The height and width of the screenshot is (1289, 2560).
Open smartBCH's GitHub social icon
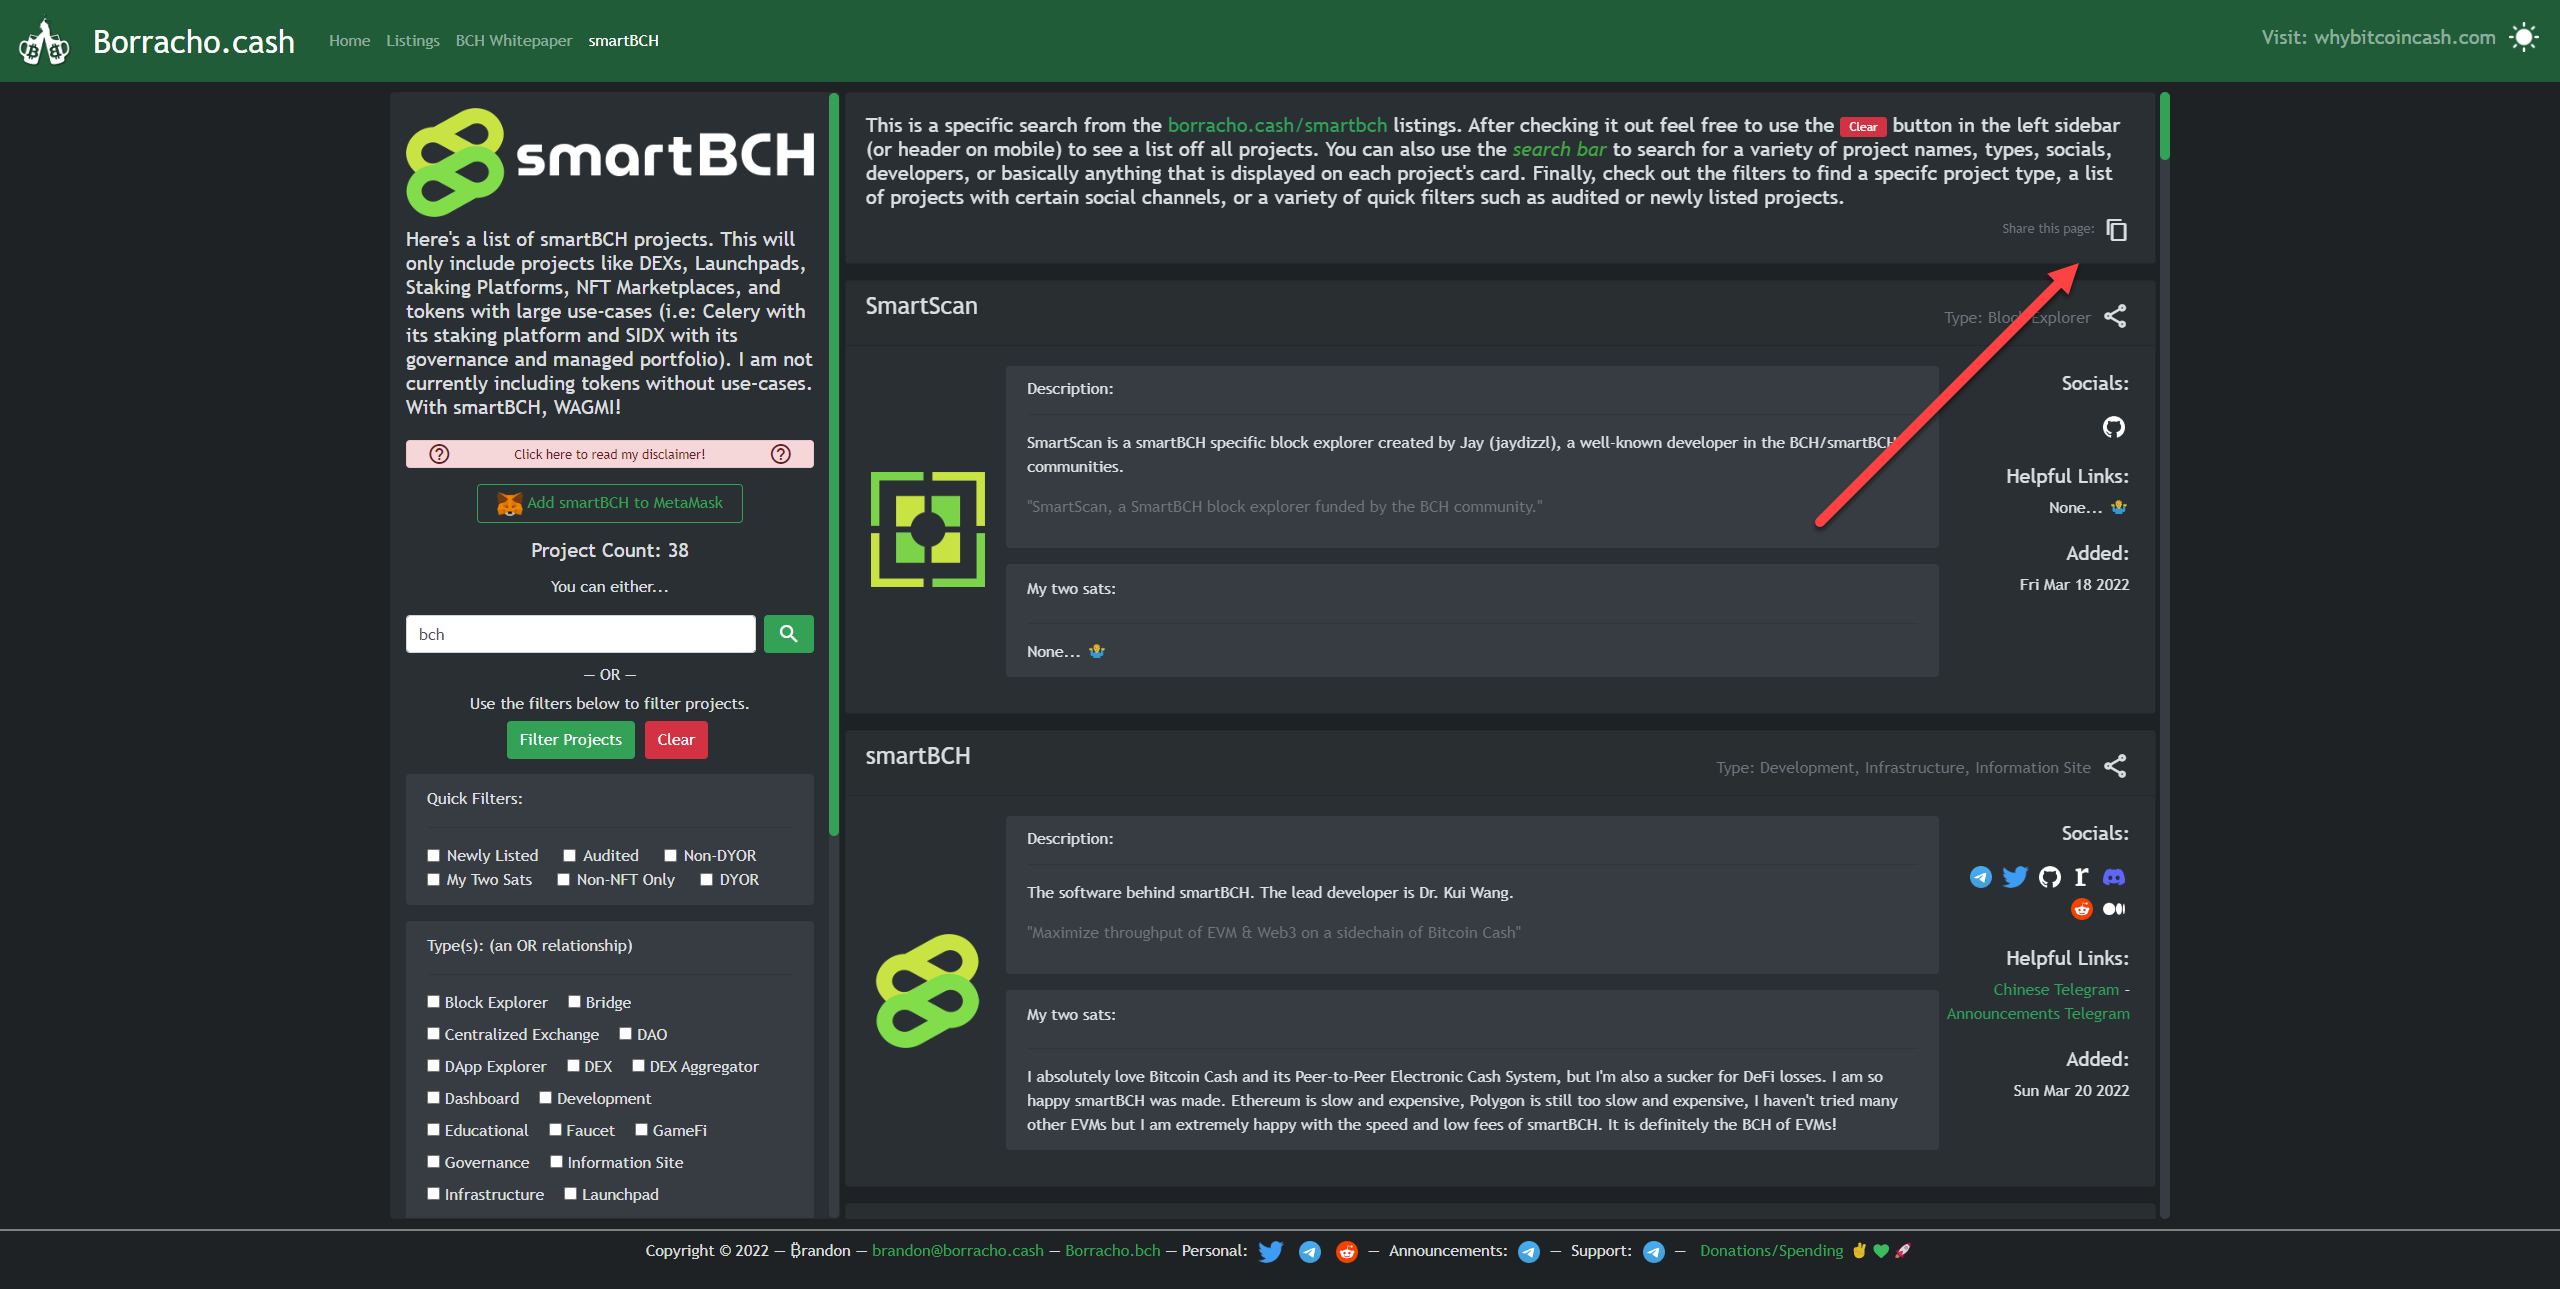coord(2050,877)
